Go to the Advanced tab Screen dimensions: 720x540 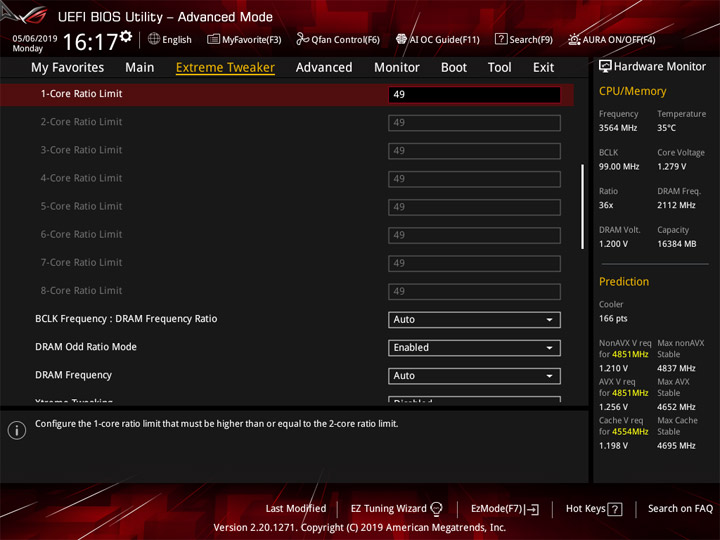324,68
